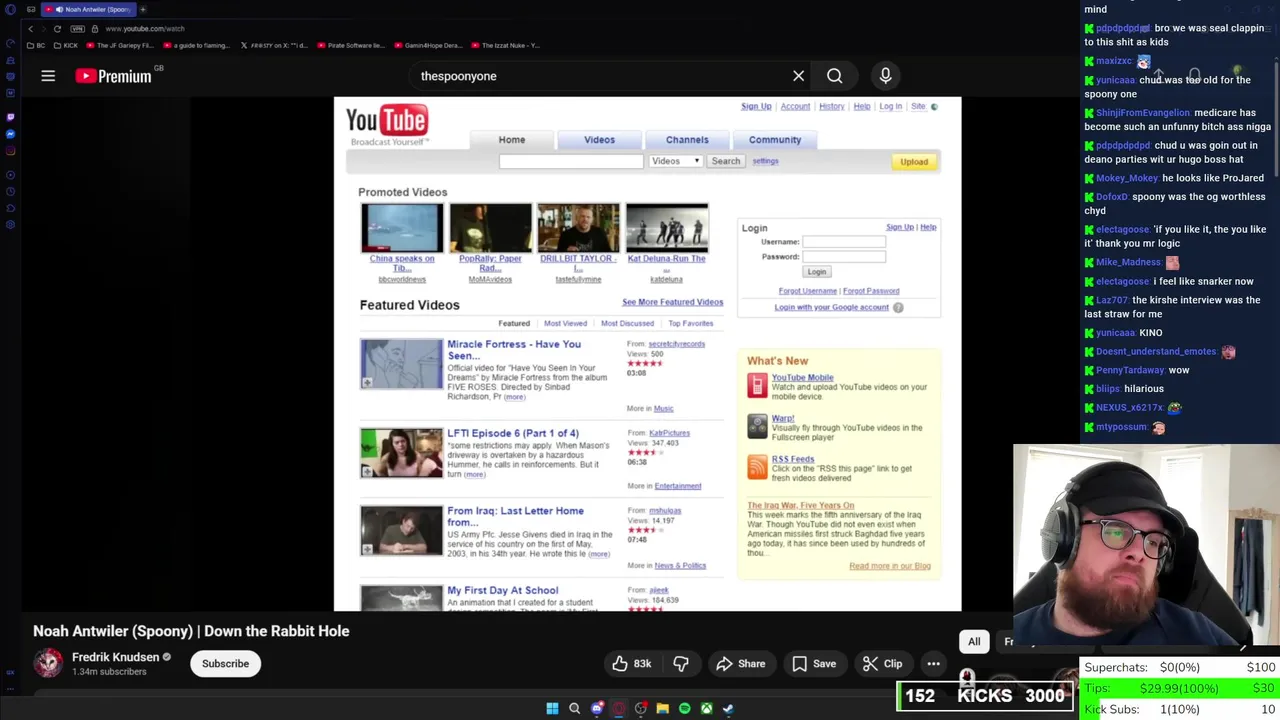Image resolution: width=1280 pixels, height=720 pixels.
Task: Click the magnifier search button
Action: click(x=834, y=76)
